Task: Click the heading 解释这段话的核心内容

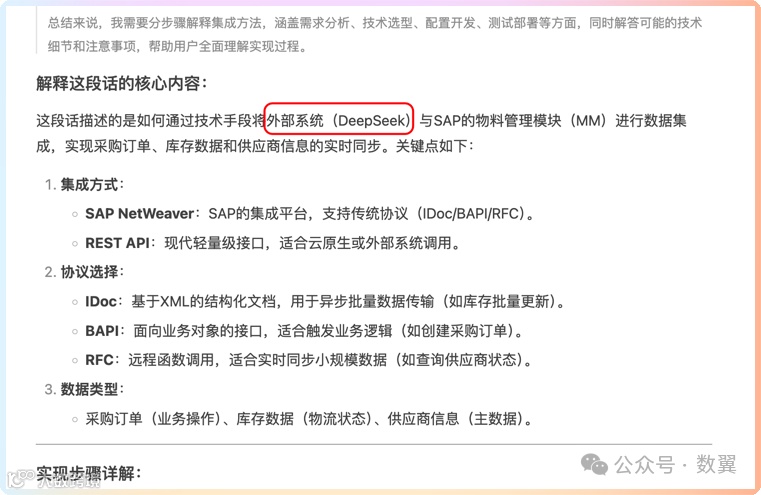Action: click(121, 83)
